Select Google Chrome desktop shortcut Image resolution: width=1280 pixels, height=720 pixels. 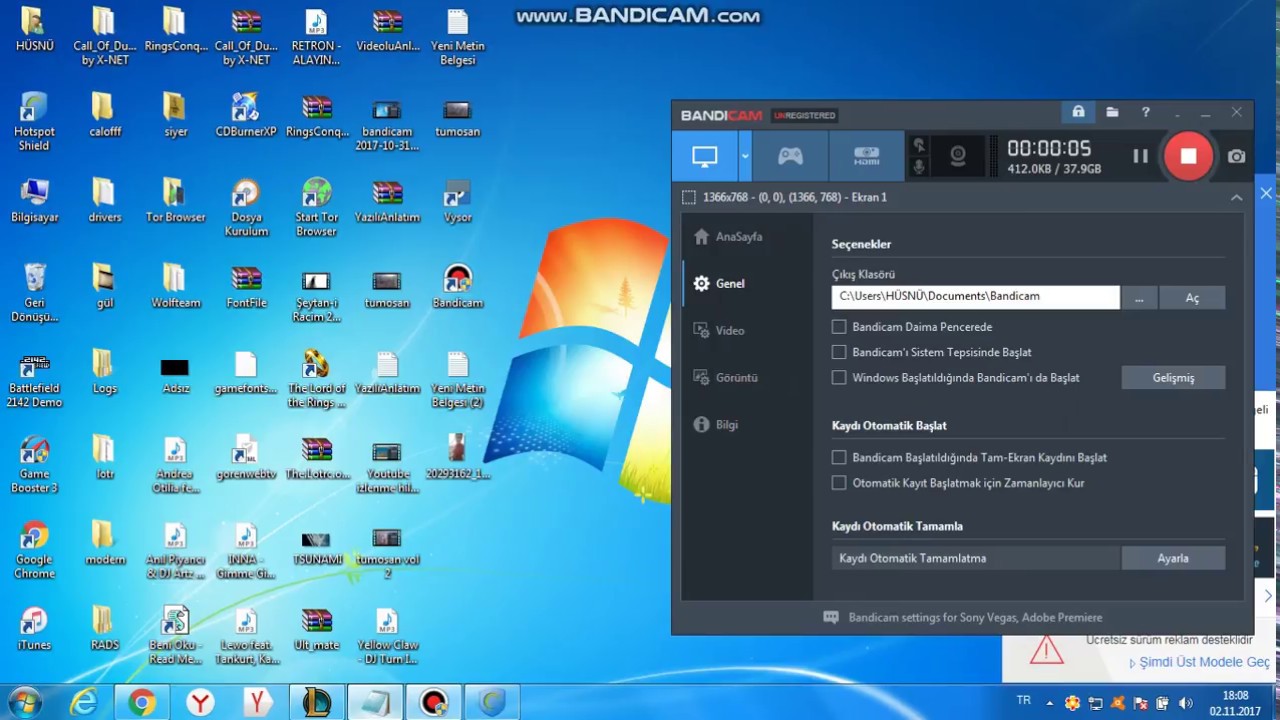pyautogui.click(x=34, y=550)
